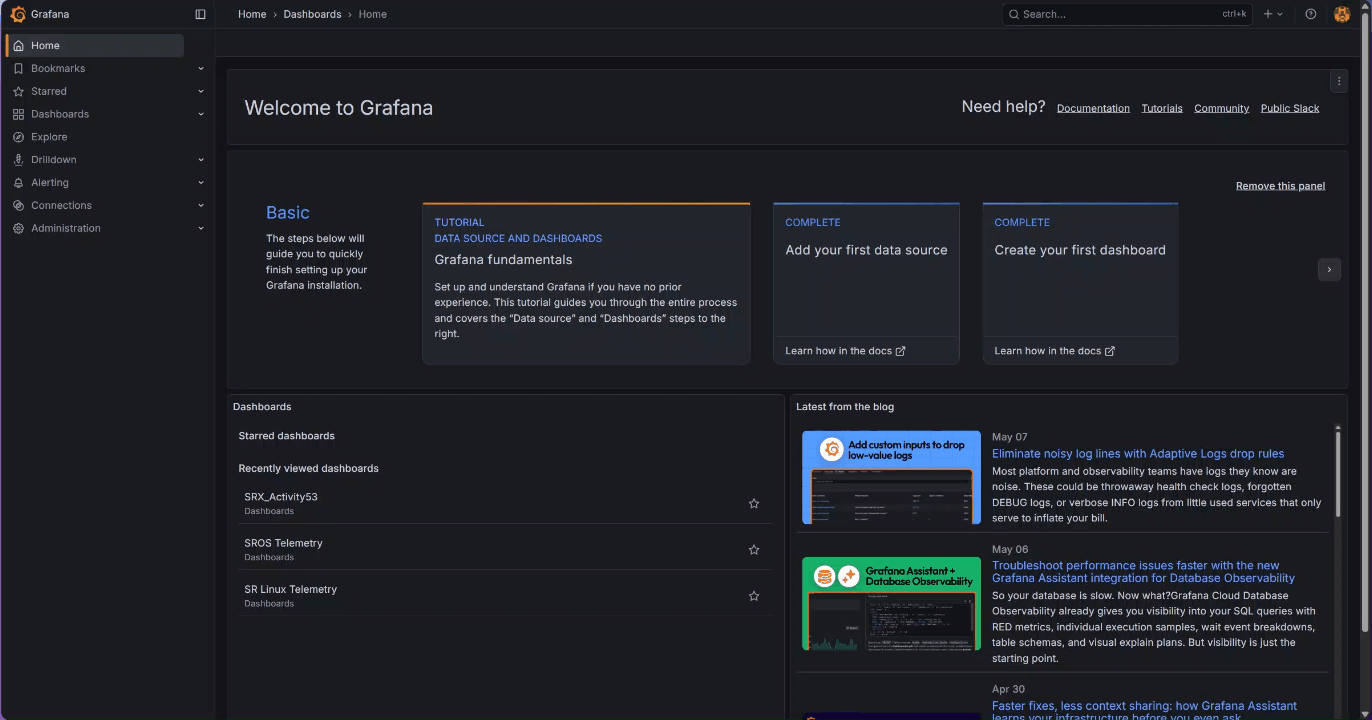The width and height of the screenshot is (1372, 720).
Task: Click the magnifier icon in the search box
Action: 1013,14
